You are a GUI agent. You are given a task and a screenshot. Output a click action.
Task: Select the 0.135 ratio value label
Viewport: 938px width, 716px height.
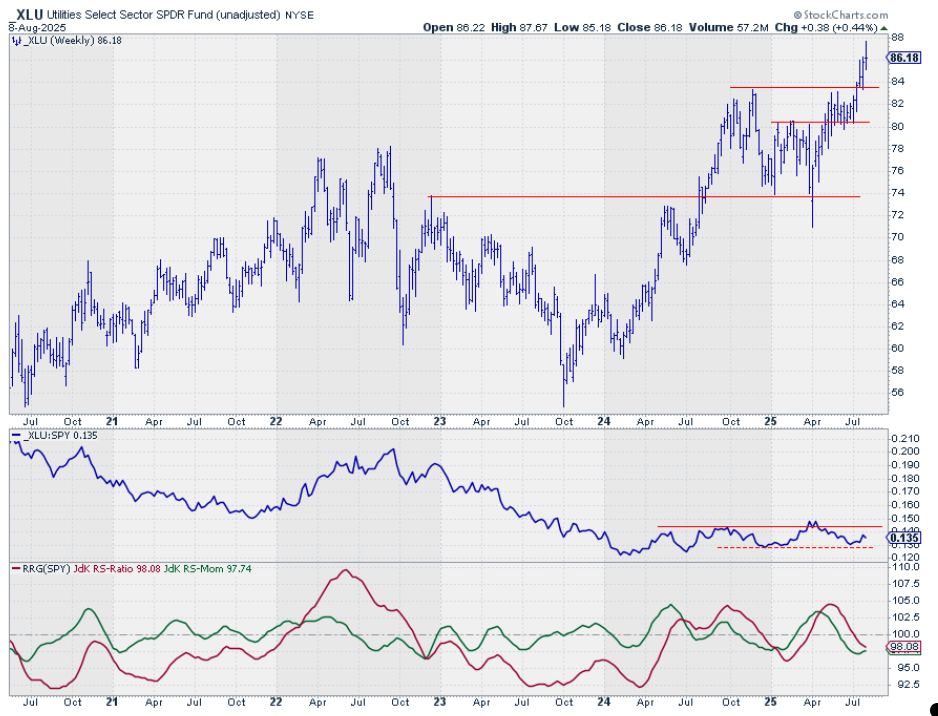pos(903,537)
